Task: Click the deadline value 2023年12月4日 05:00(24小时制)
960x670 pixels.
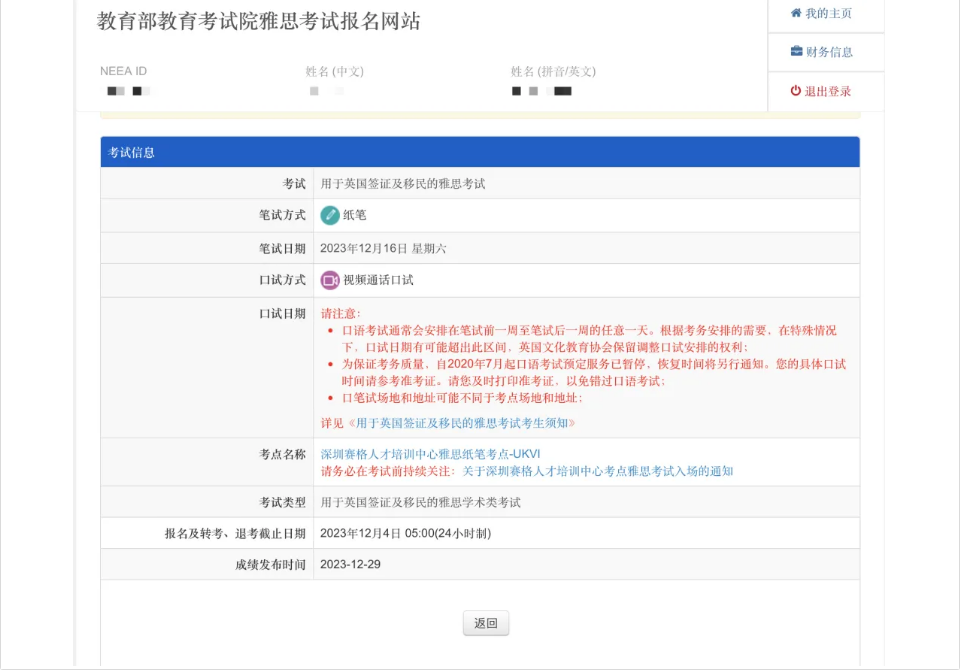Action: pyautogui.click(x=405, y=533)
